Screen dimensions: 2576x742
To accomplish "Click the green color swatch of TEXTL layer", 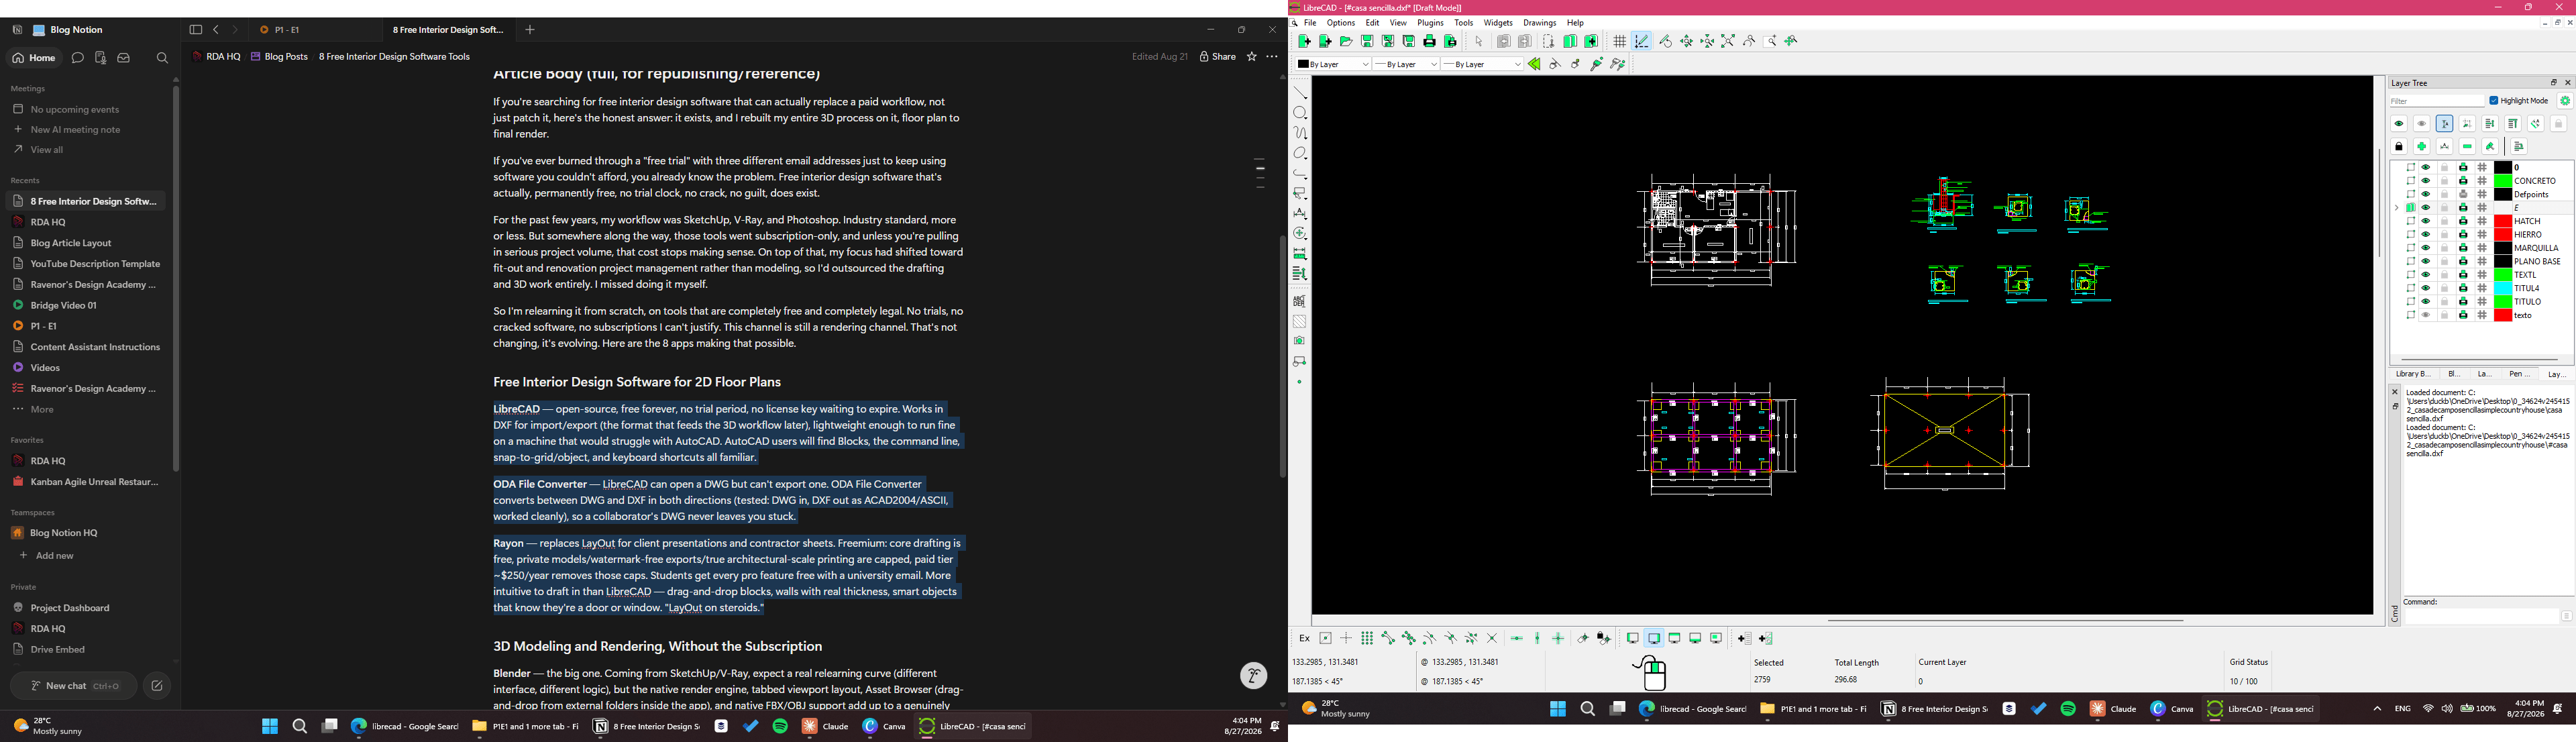I will (2503, 275).
